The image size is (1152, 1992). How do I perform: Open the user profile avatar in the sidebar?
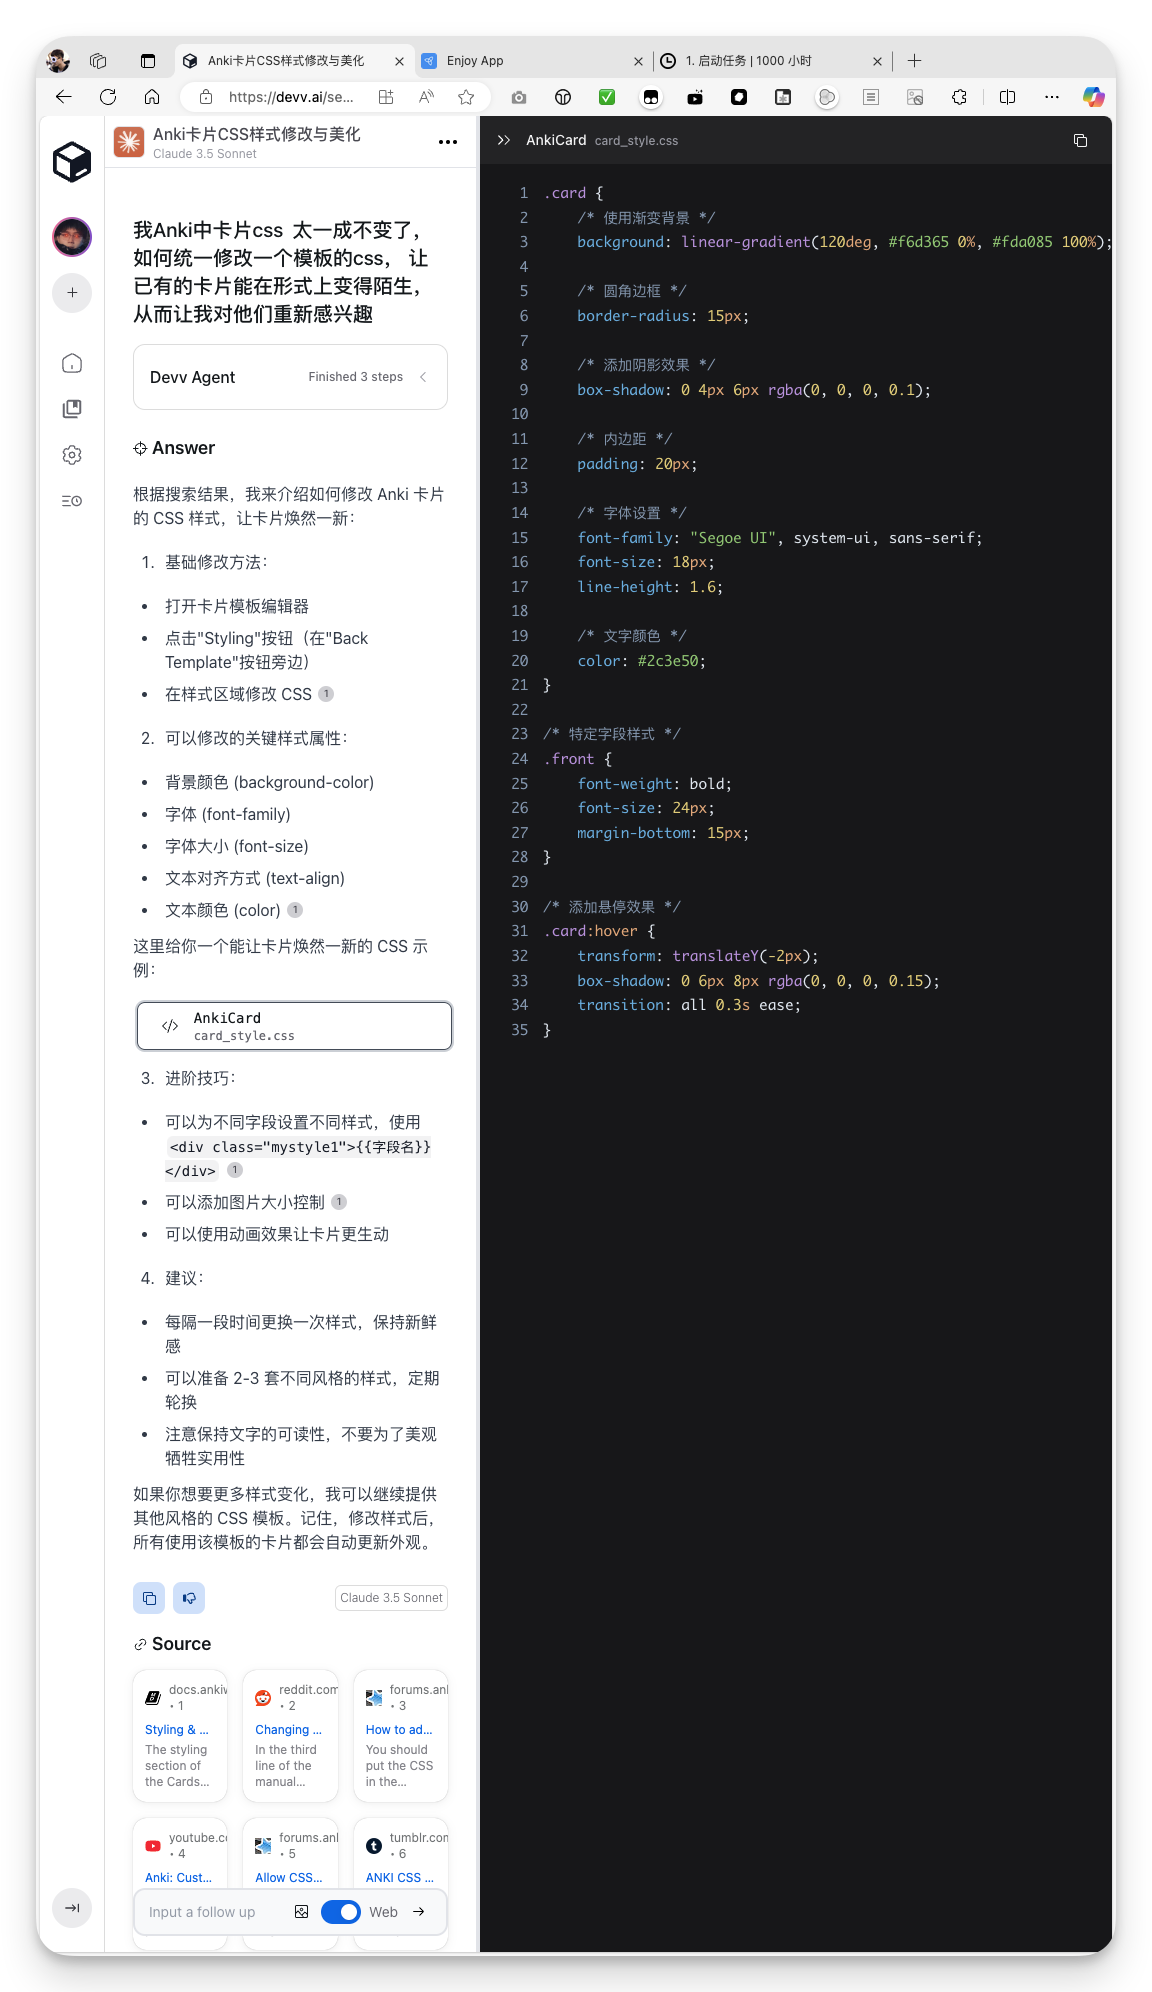click(72, 237)
